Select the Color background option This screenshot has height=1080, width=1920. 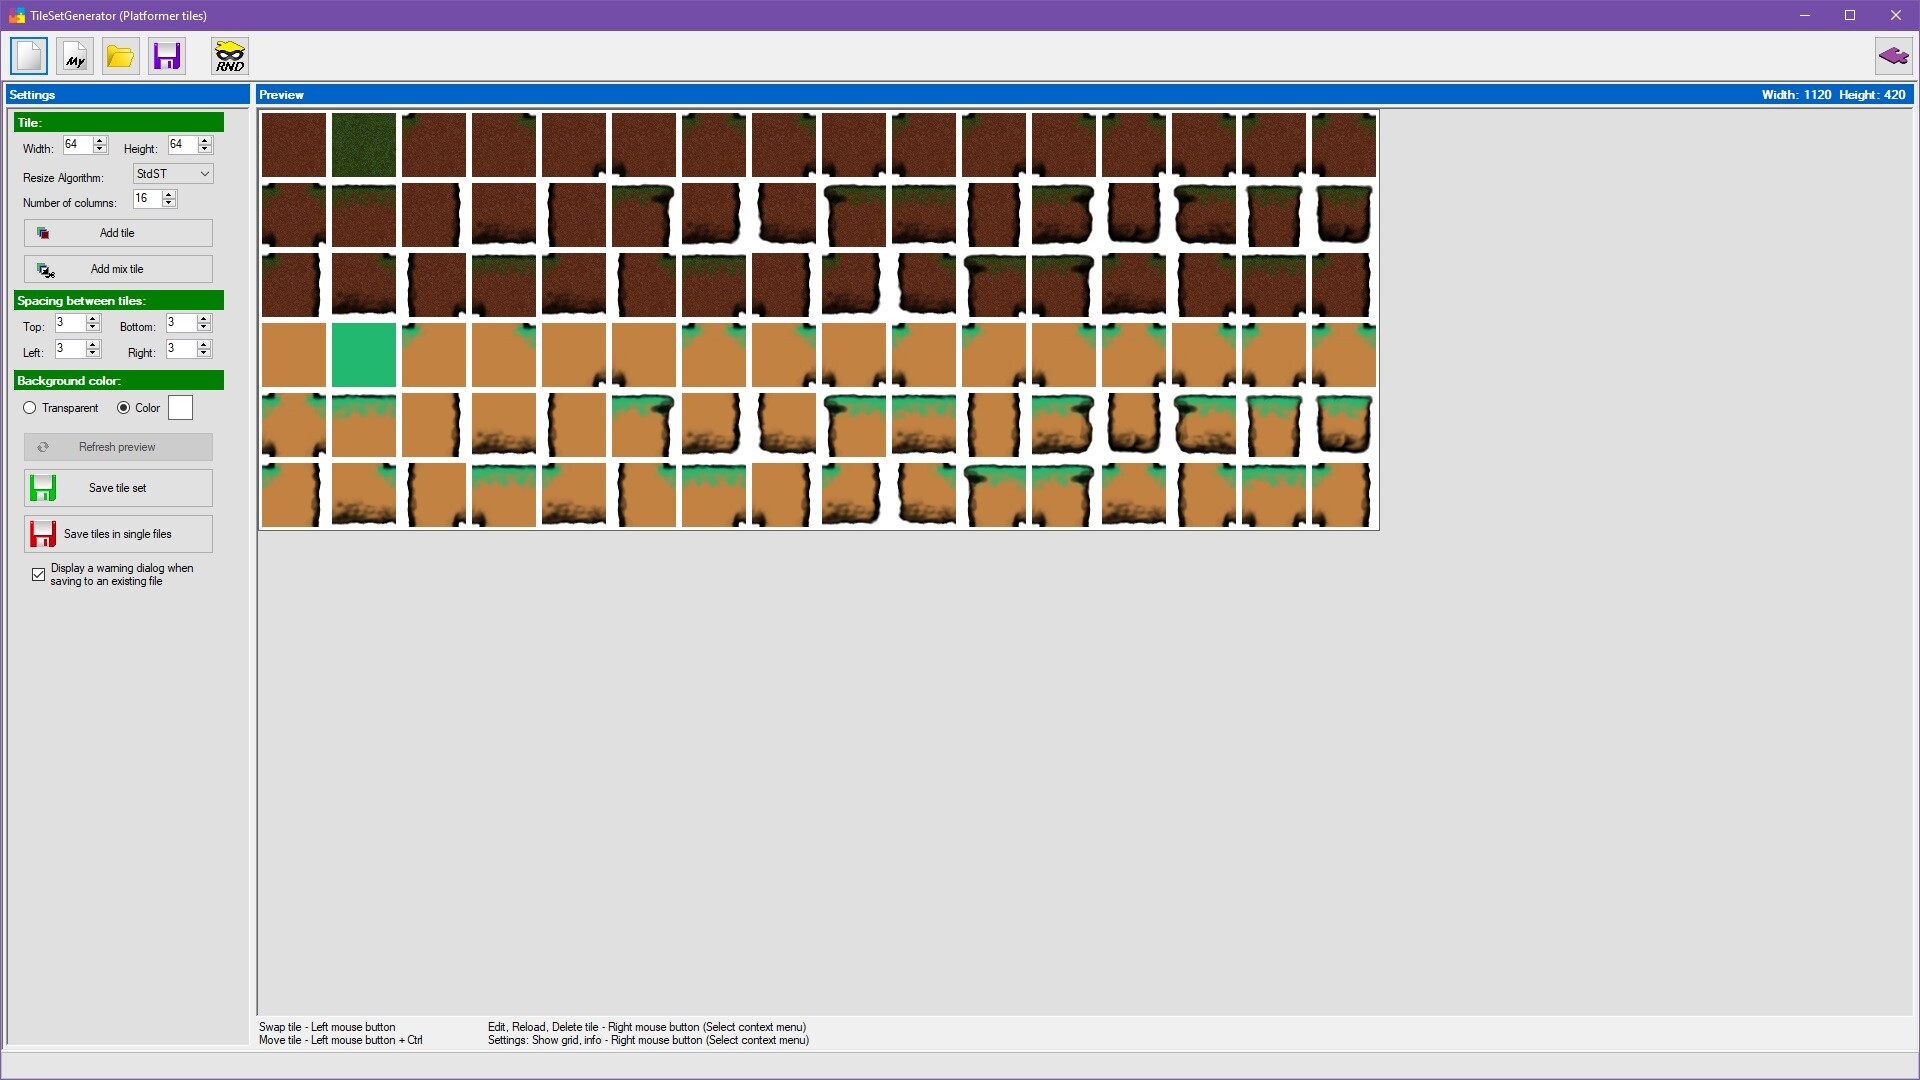[x=123, y=407]
